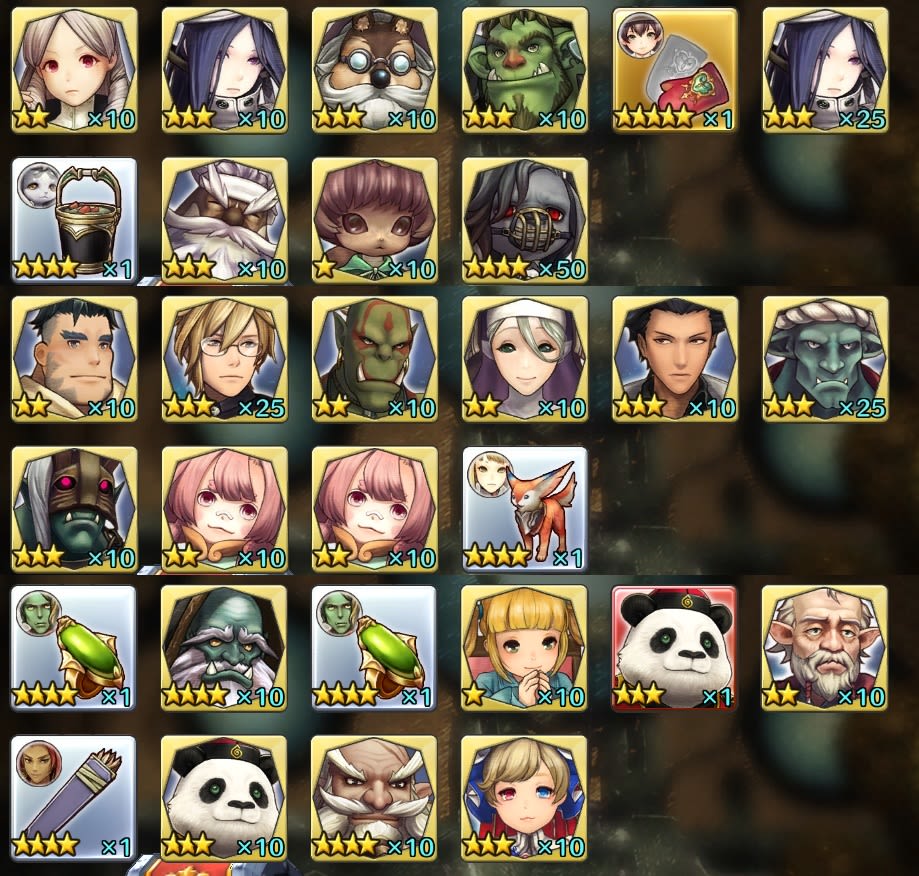Choose the masked dark-haired unit x50 tile

click(x=525, y=220)
